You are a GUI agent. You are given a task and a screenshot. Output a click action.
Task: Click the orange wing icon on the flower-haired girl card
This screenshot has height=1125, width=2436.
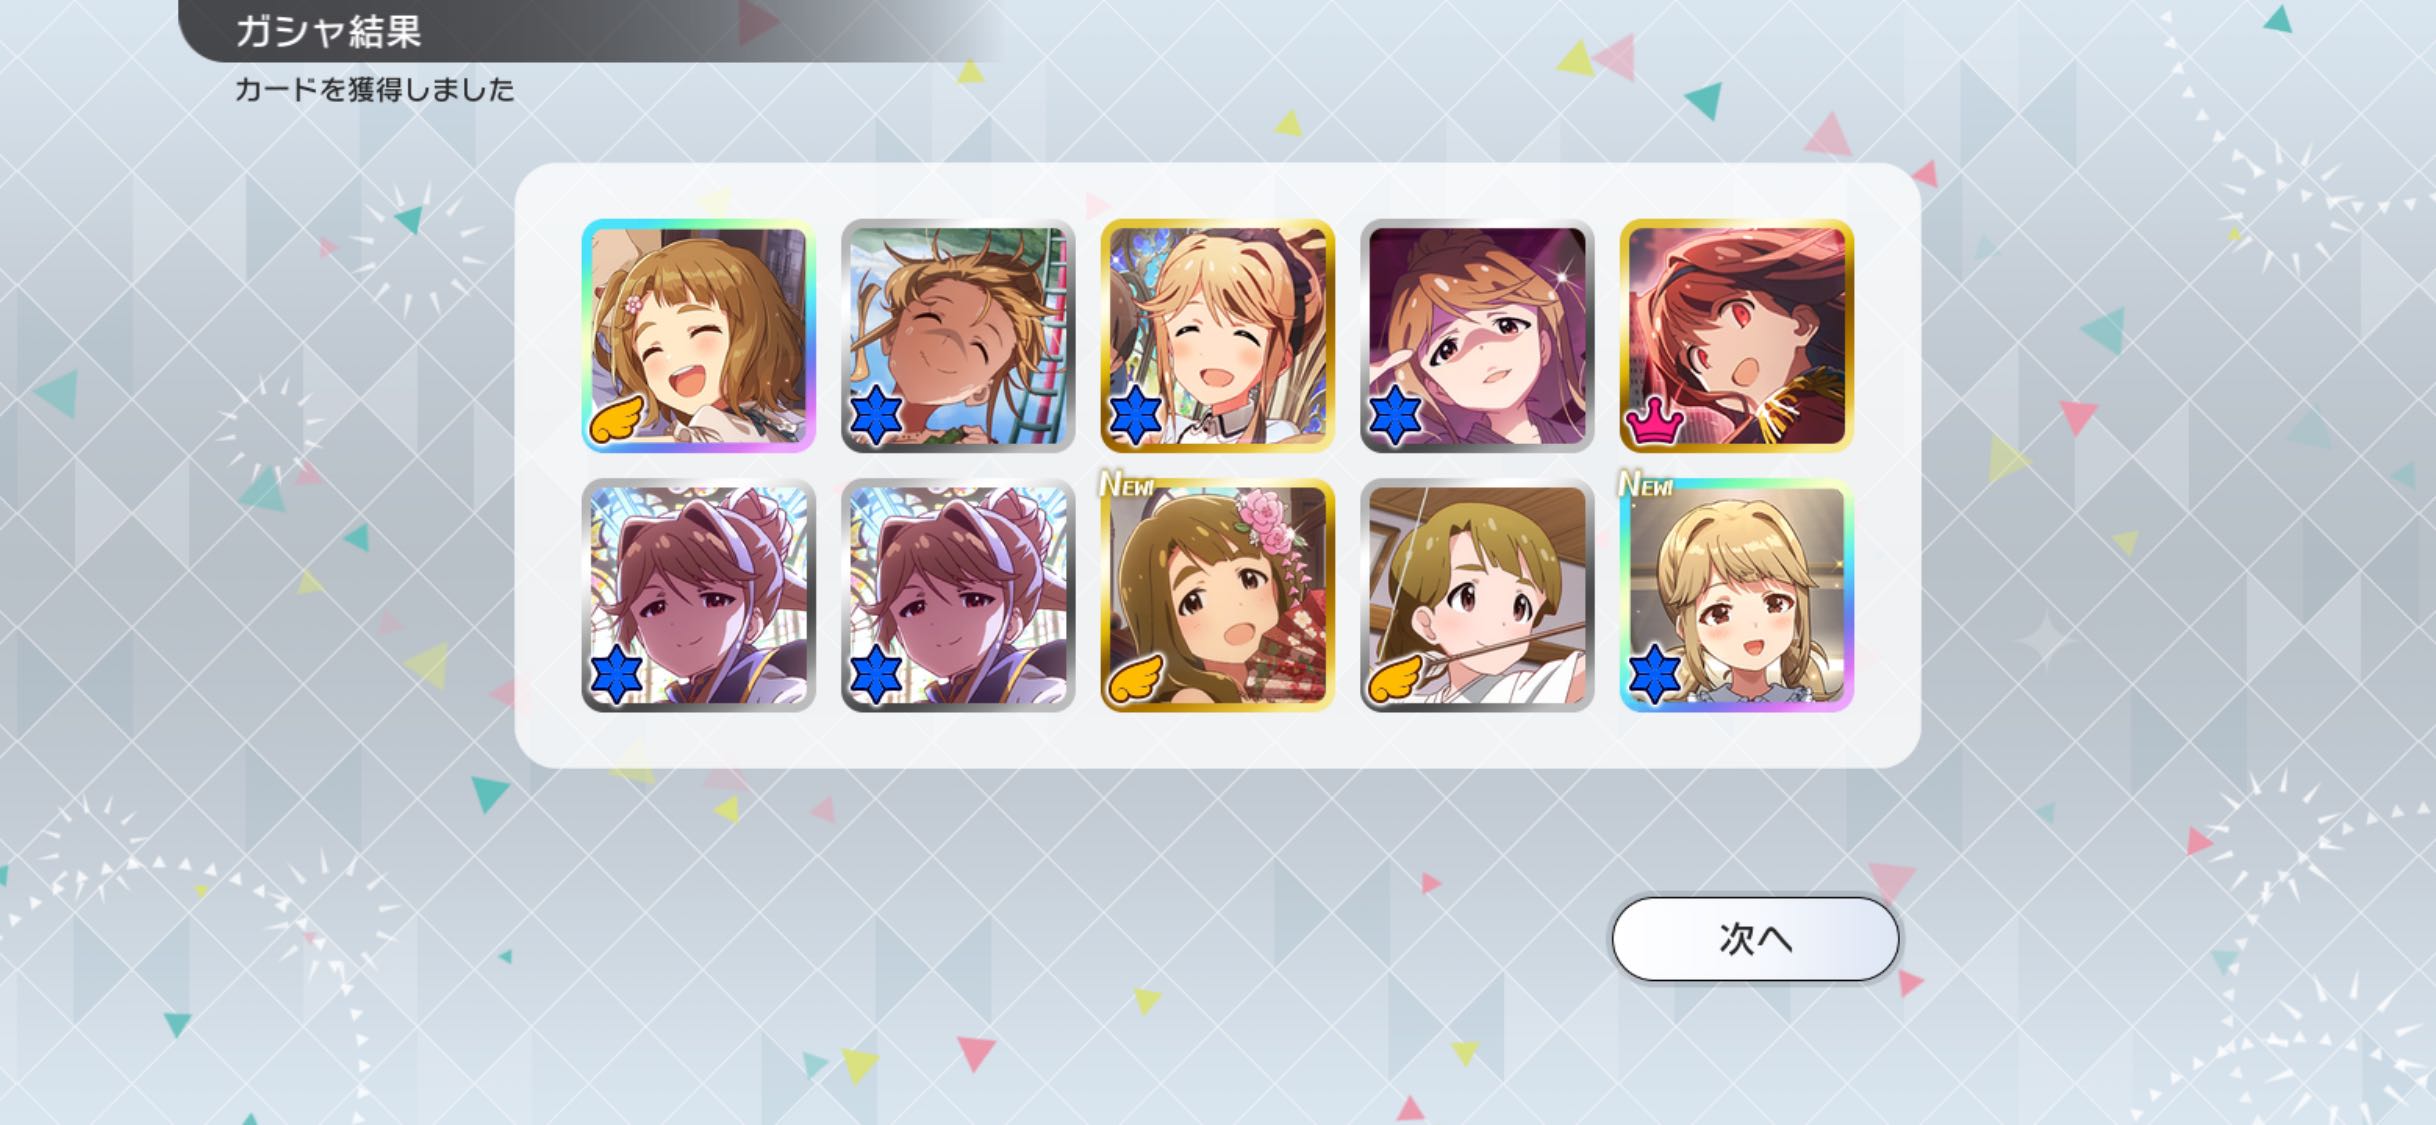tap(1136, 678)
